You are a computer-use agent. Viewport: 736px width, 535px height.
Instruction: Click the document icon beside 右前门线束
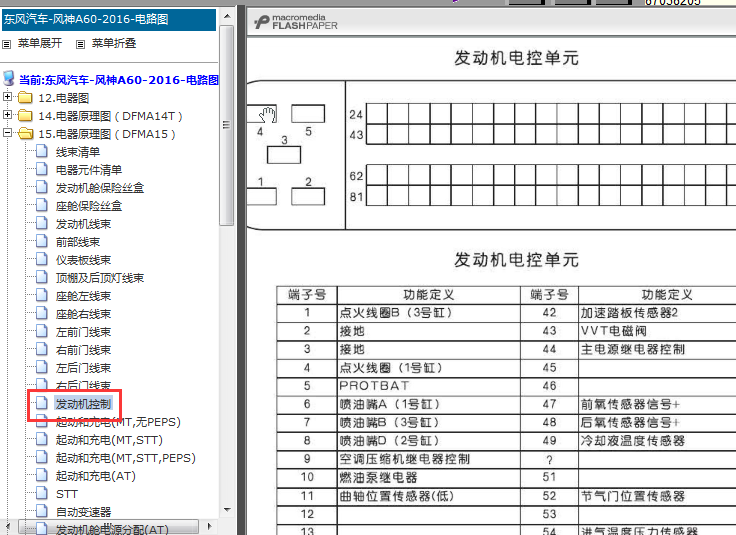pyautogui.click(x=42, y=349)
